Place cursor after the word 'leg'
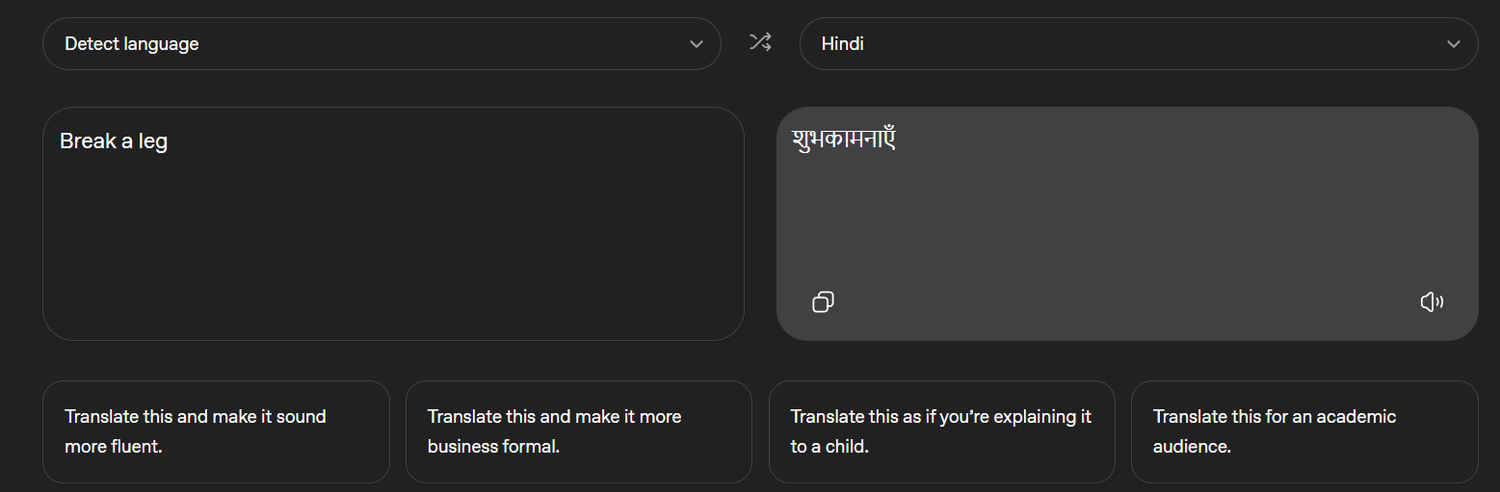1500x492 pixels. click(169, 141)
